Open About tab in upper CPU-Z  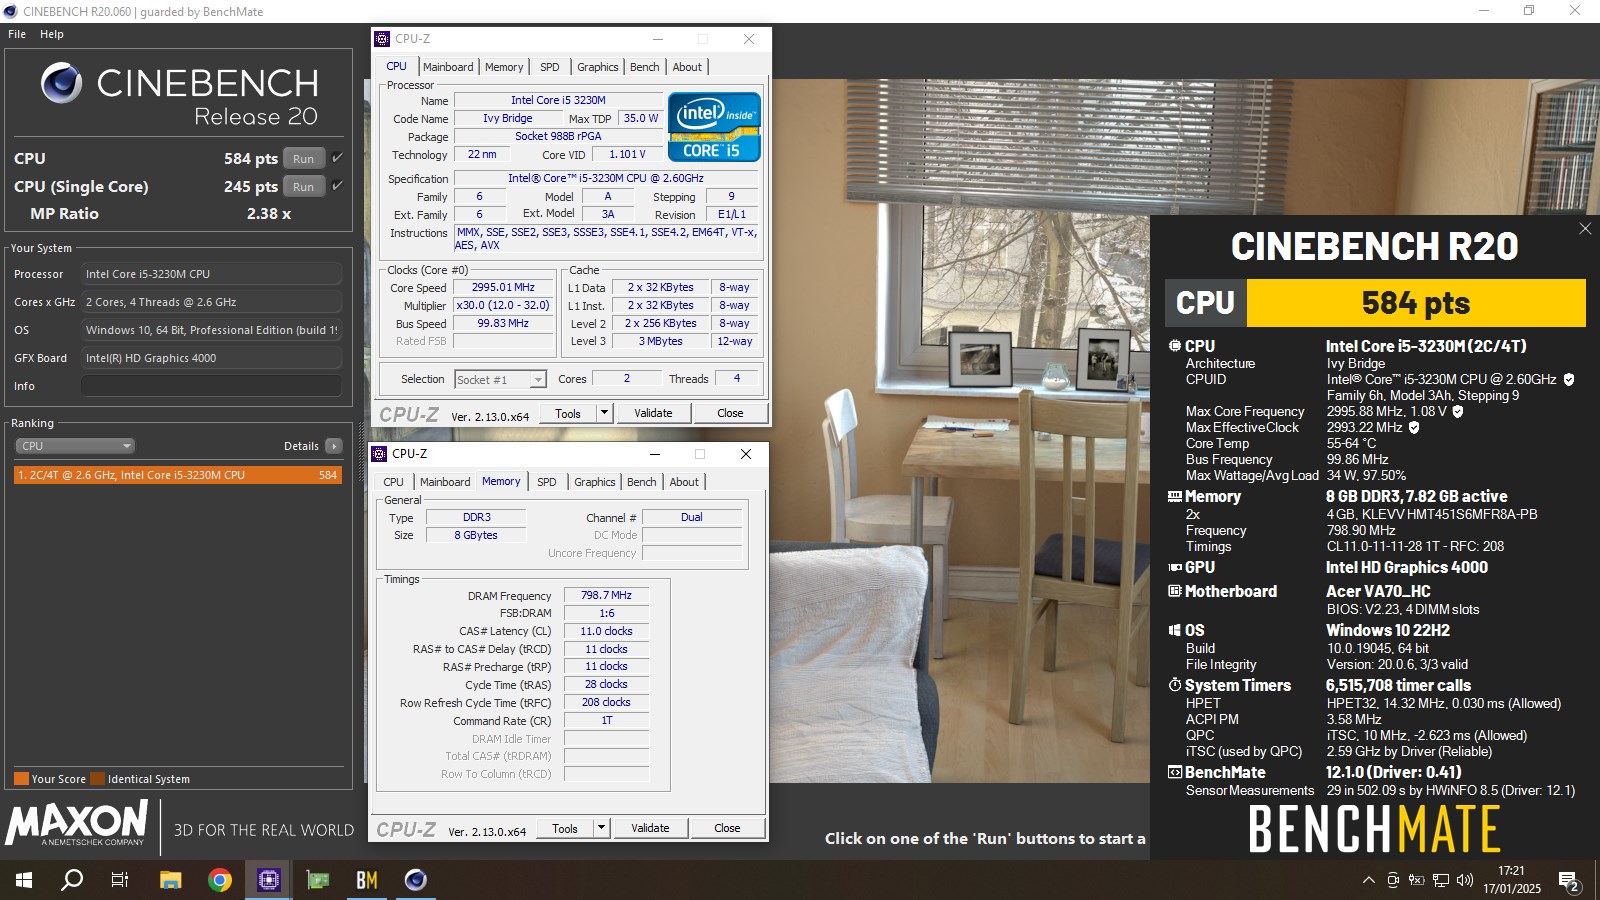coord(687,67)
